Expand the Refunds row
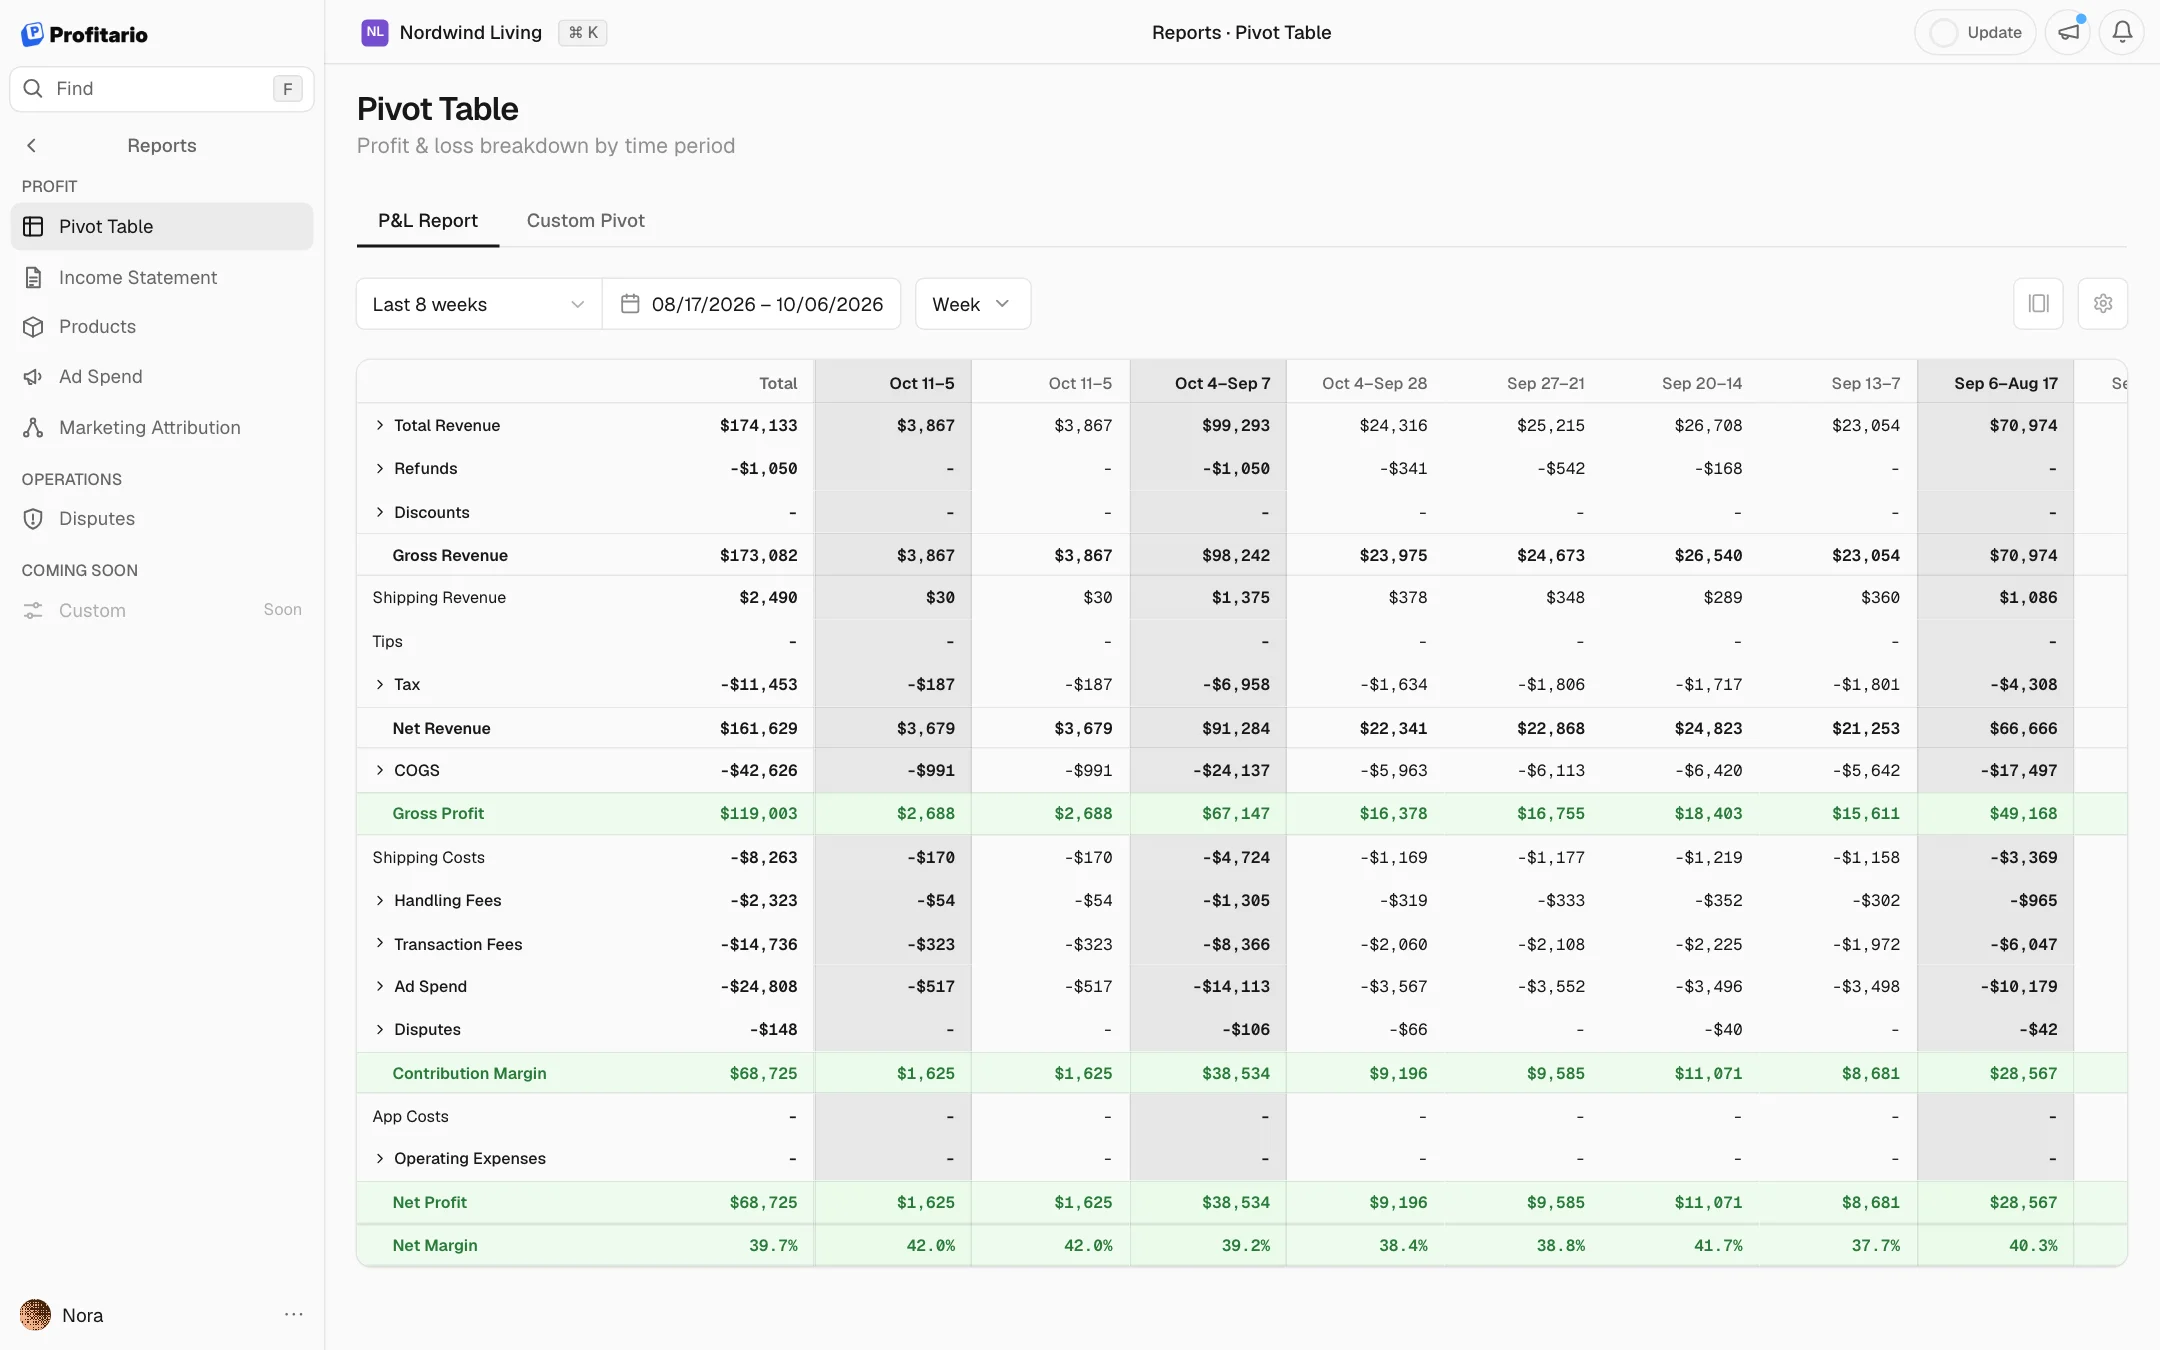 [380, 468]
